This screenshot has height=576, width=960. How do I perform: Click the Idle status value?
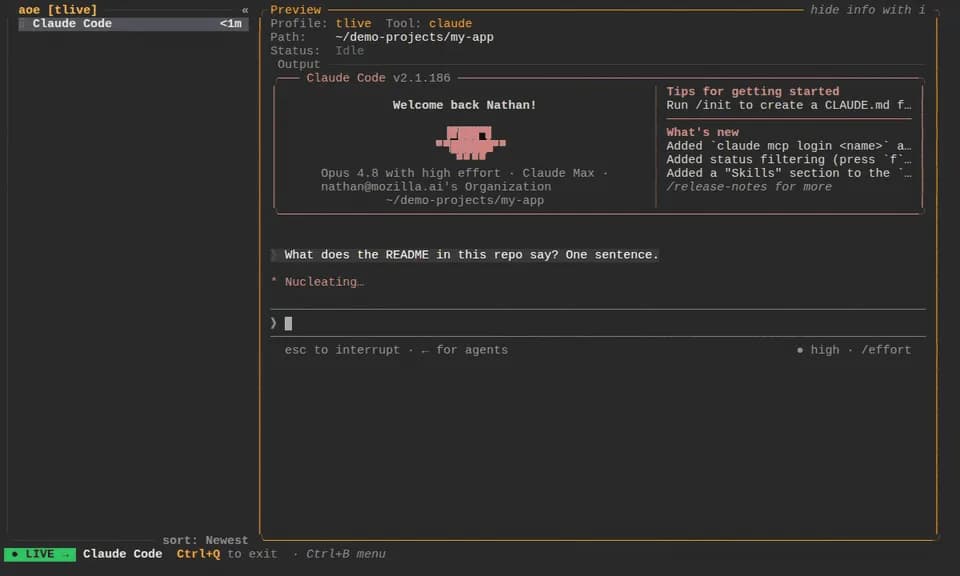coord(350,51)
